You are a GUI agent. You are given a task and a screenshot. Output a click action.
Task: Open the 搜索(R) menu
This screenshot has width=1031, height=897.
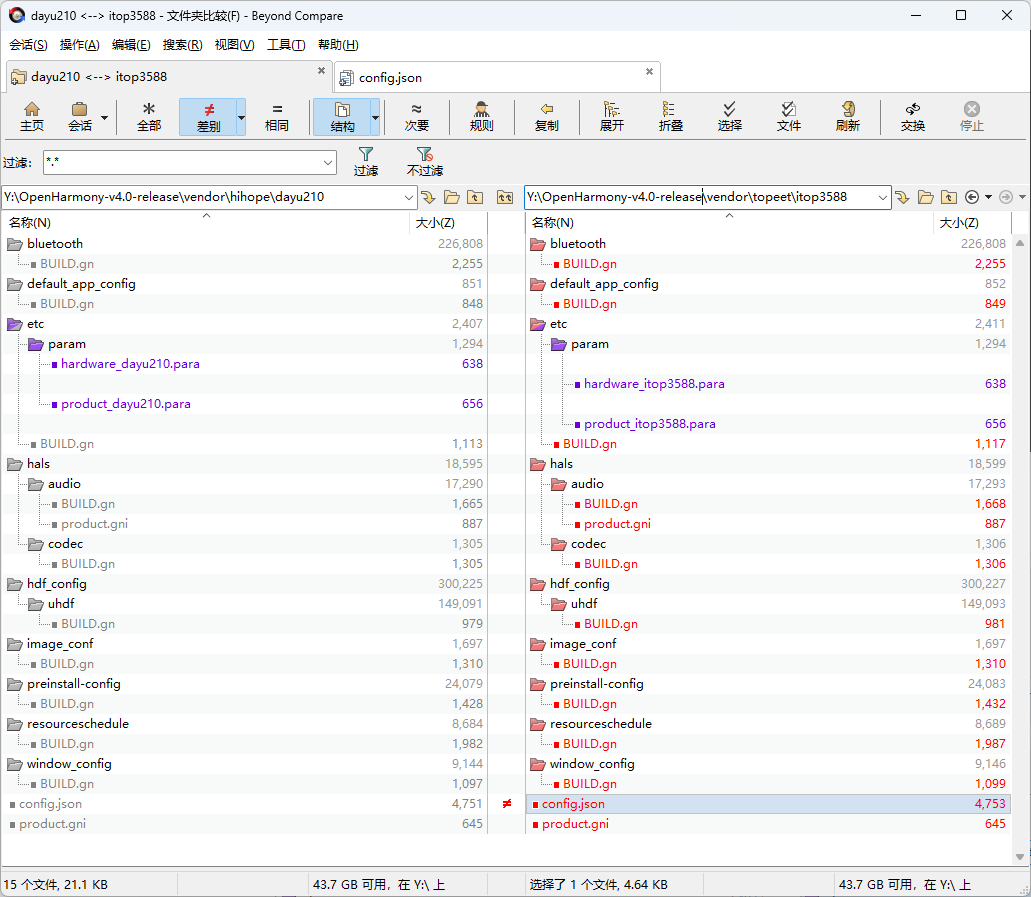(182, 45)
